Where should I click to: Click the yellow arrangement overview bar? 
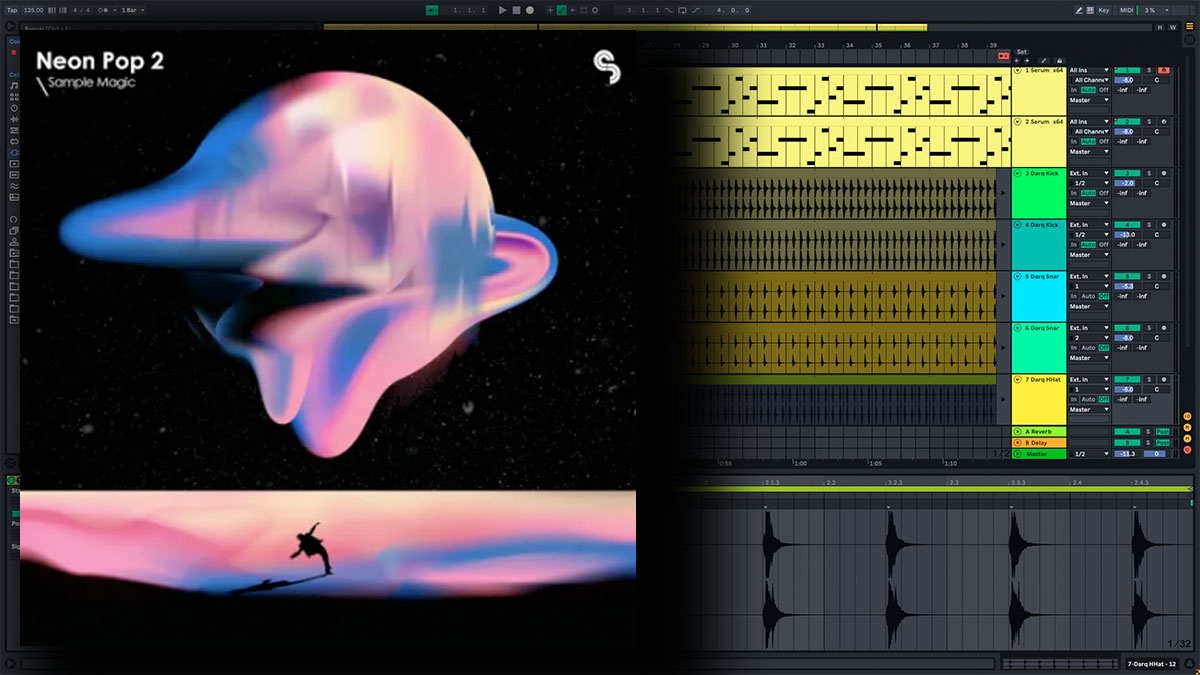626,27
